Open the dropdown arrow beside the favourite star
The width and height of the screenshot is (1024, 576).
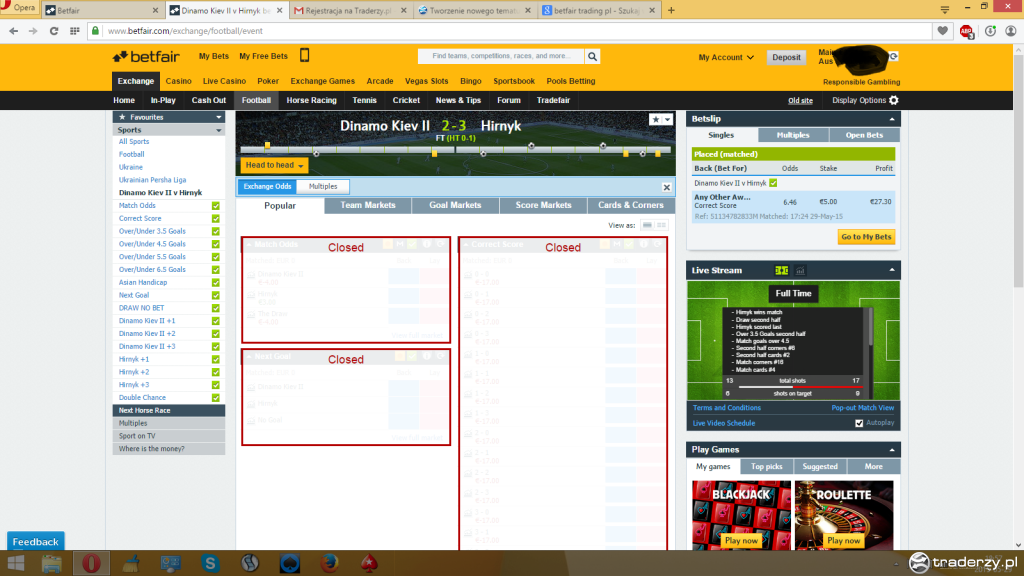click(667, 120)
